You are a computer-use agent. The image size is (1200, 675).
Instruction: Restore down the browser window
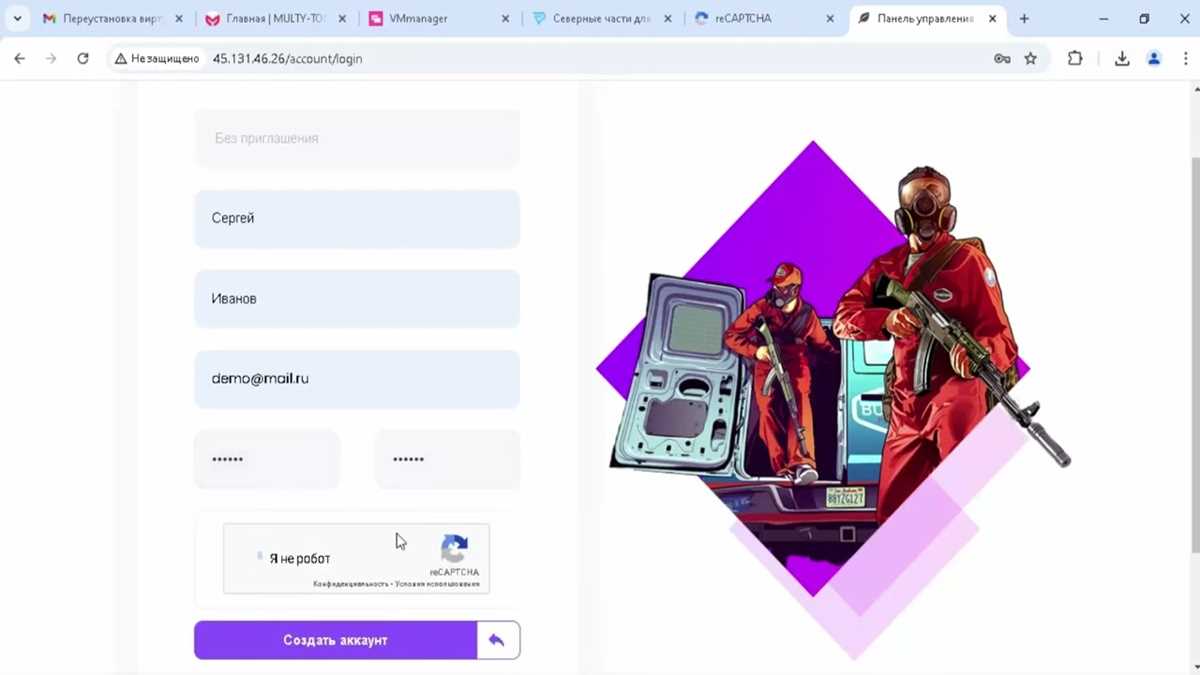click(1144, 19)
